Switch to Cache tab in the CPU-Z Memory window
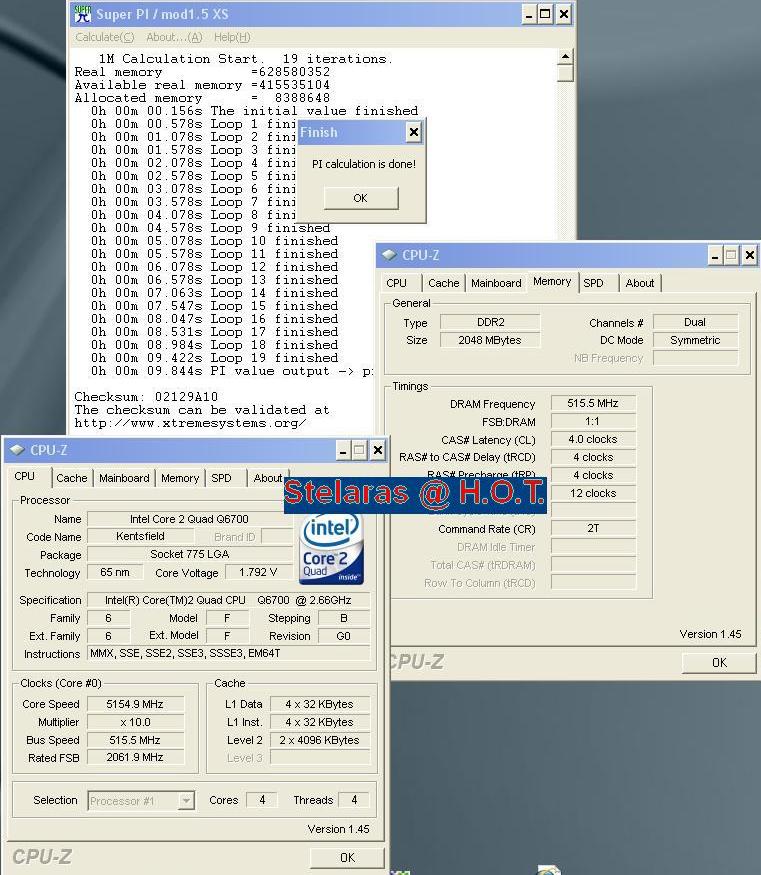 (x=444, y=283)
